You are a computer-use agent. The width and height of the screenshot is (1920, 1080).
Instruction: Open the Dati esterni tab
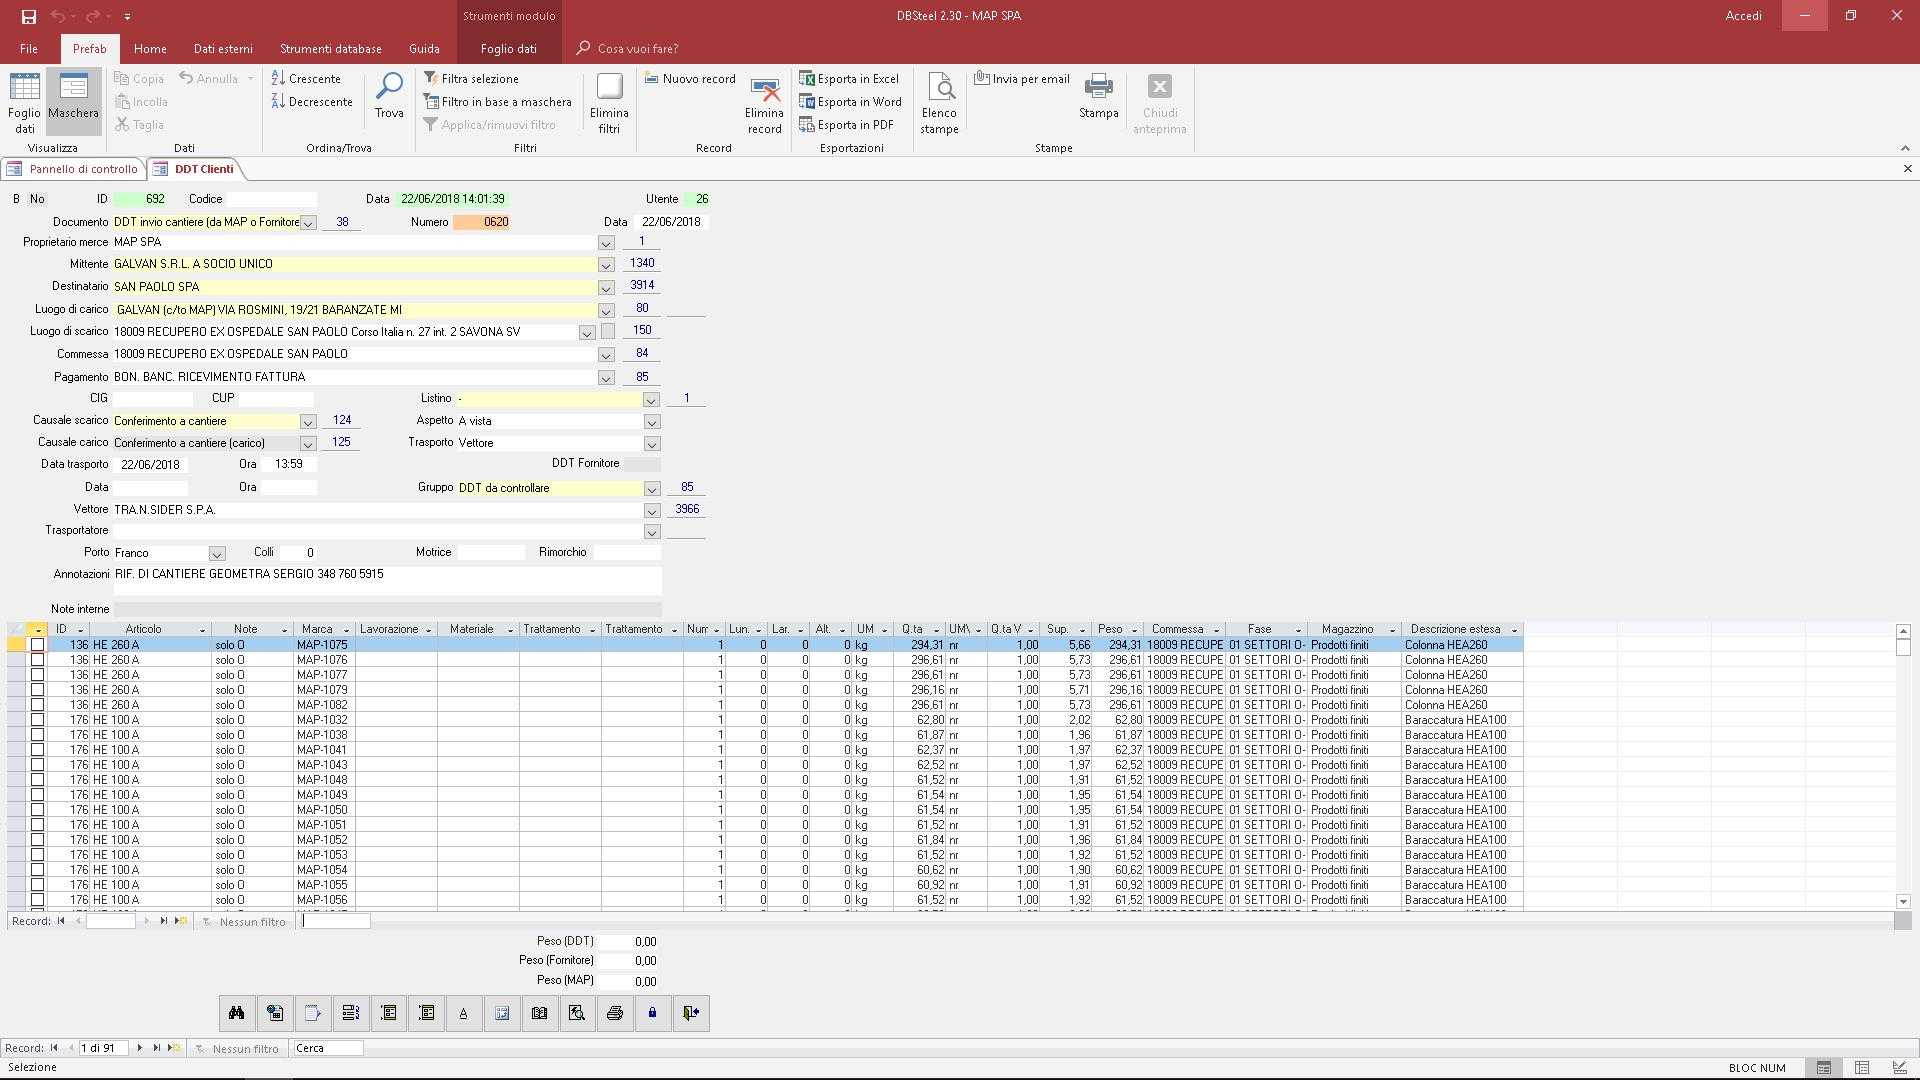[x=223, y=49]
